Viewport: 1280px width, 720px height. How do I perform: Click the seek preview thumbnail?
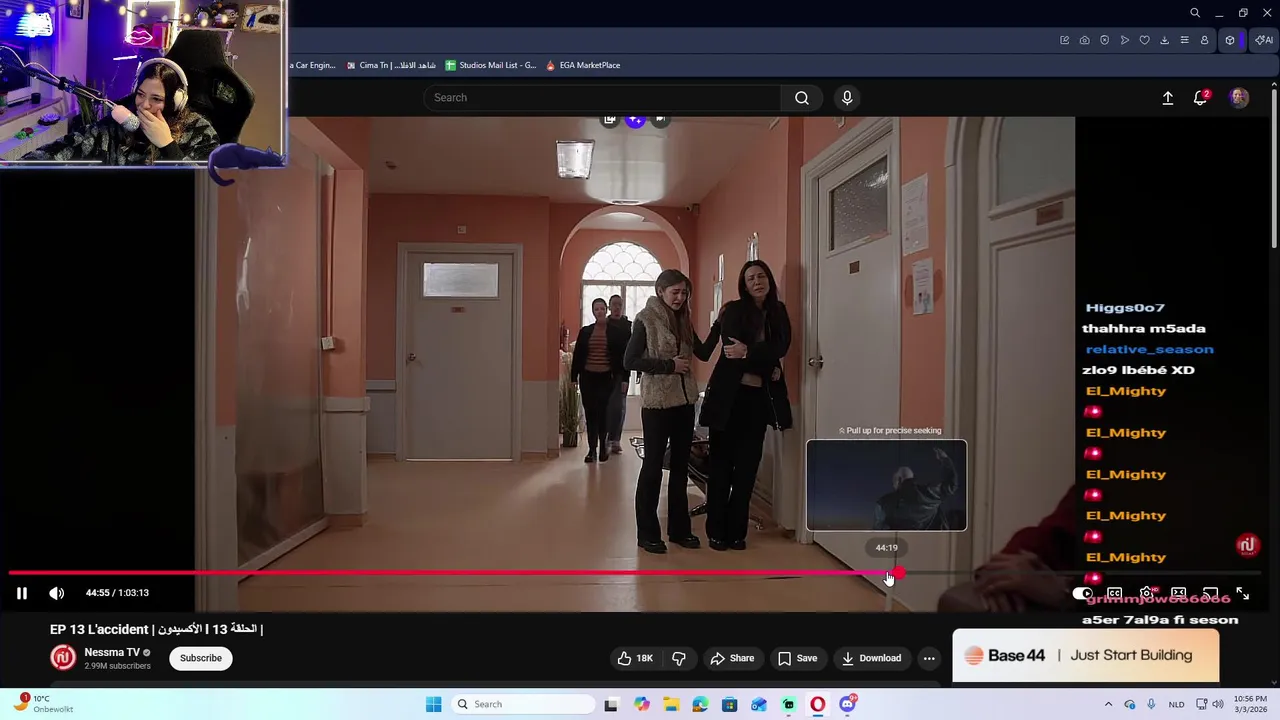887,485
